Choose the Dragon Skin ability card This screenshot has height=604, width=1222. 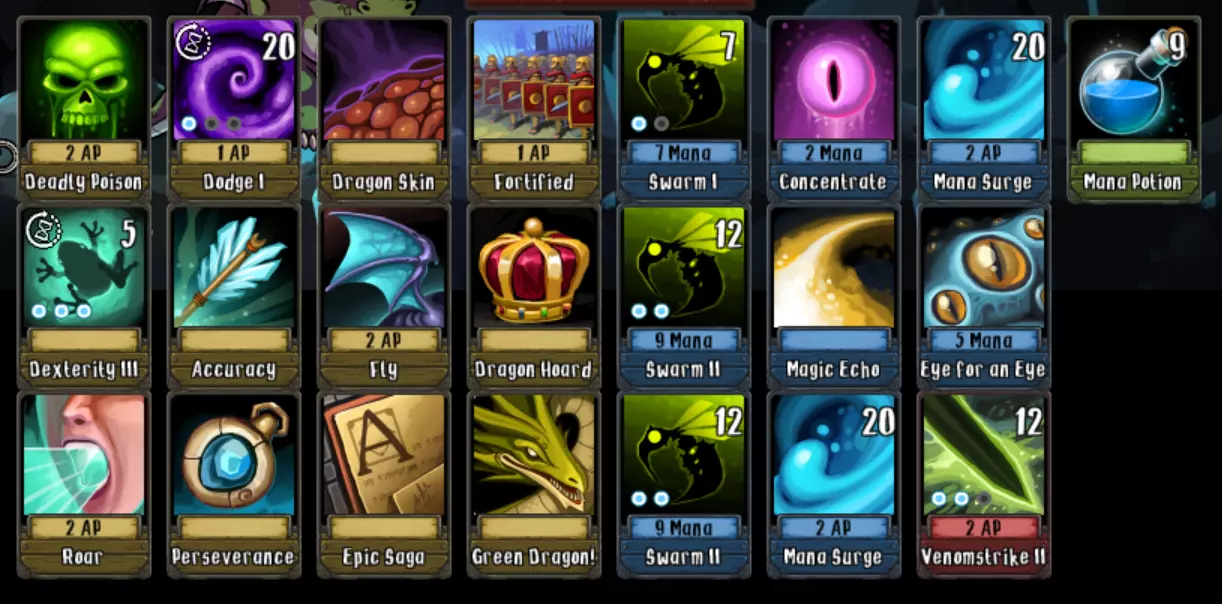[383, 109]
